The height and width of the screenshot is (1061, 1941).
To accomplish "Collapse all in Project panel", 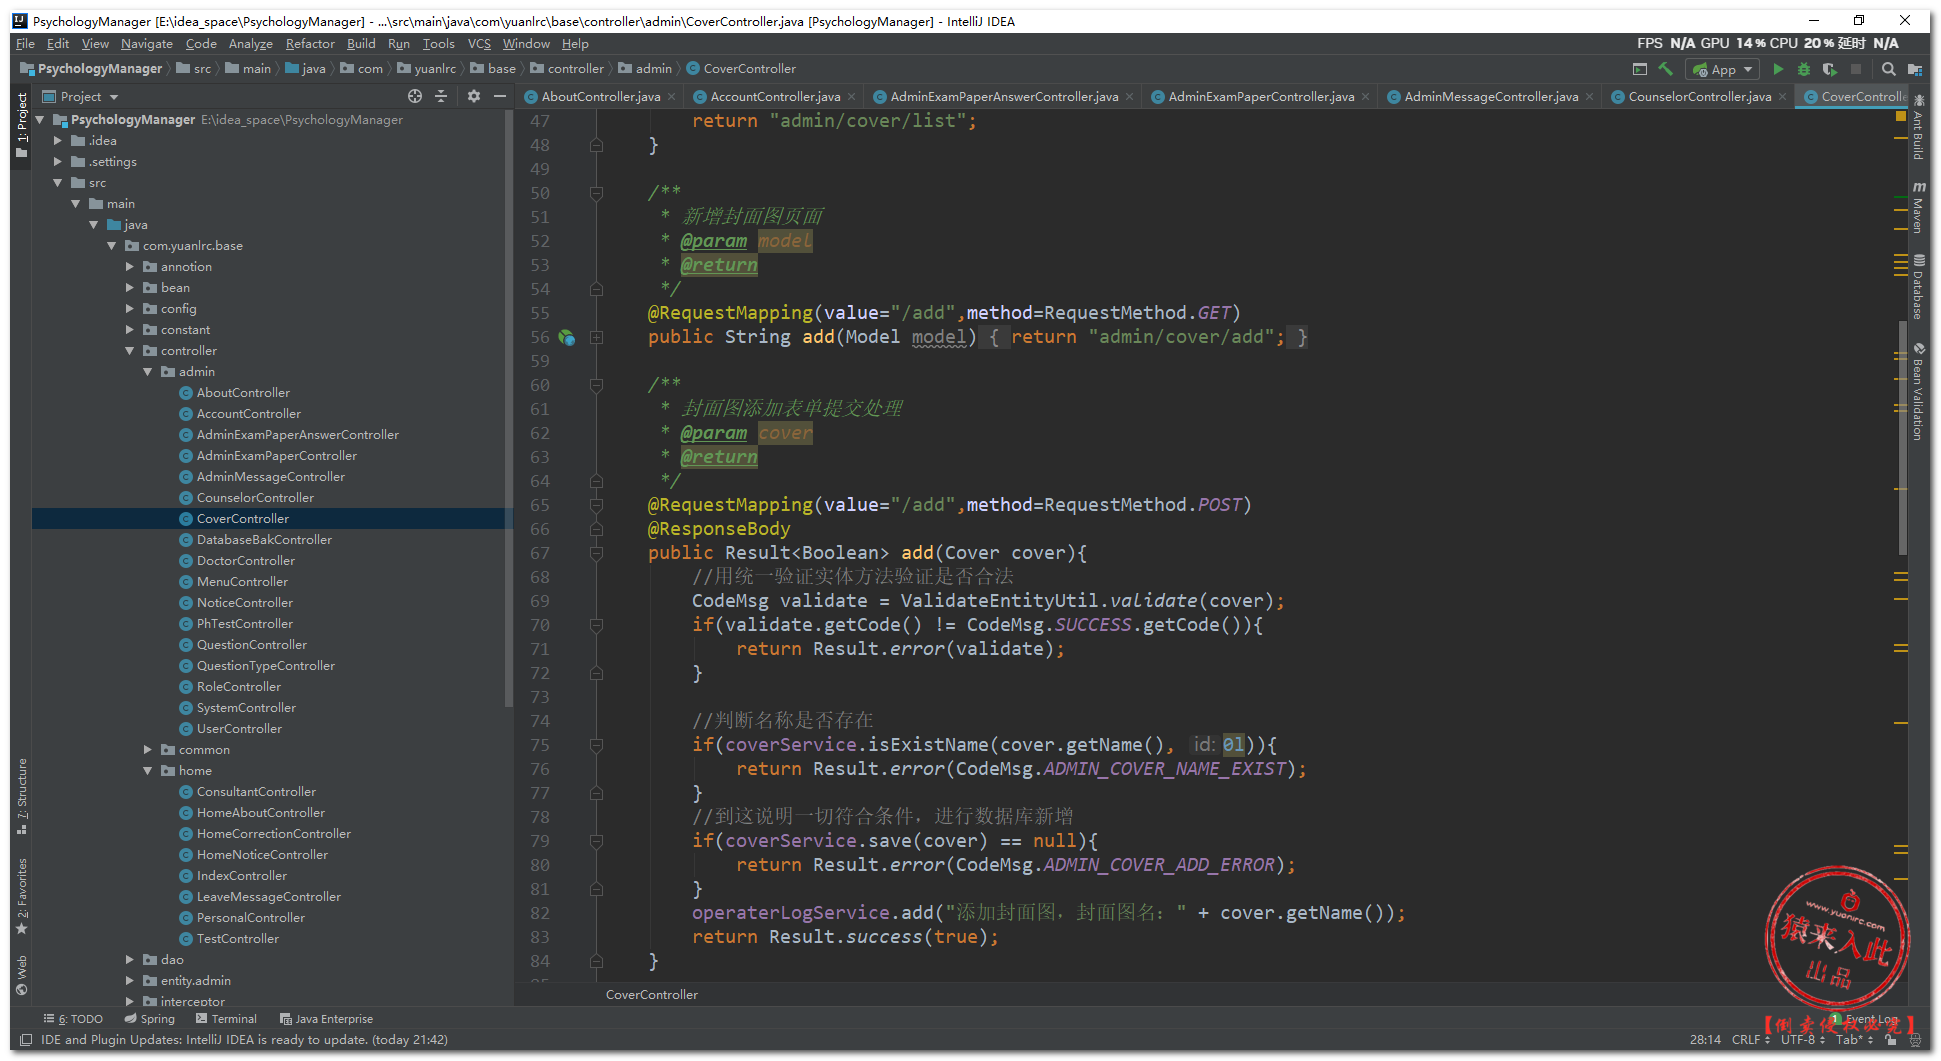I will (x=441, y=96).
